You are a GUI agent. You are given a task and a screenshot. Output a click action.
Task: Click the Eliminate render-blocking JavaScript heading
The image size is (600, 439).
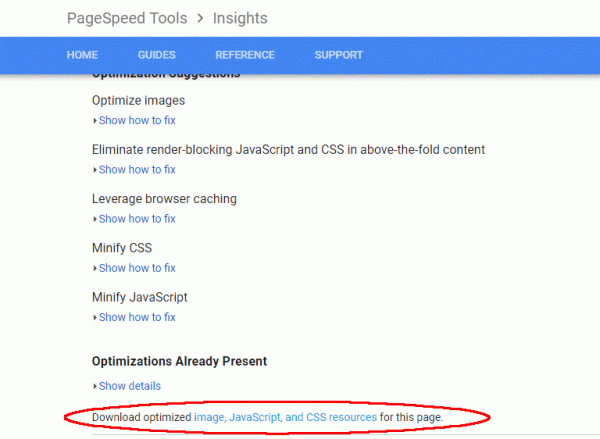pyautogui.click(x=288, y=149)
